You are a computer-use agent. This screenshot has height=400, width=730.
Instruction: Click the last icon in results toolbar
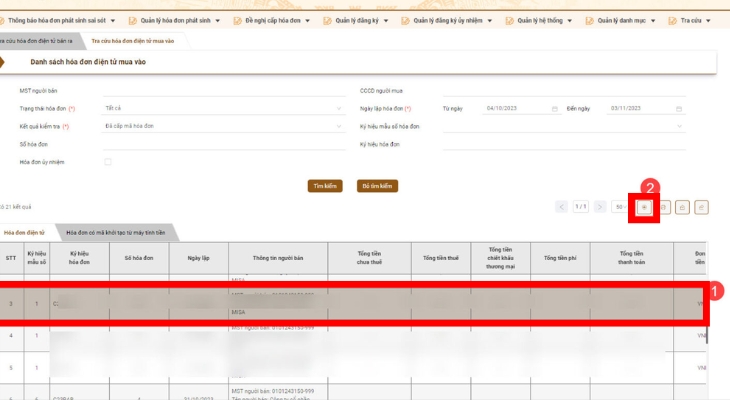click(702, 207)
